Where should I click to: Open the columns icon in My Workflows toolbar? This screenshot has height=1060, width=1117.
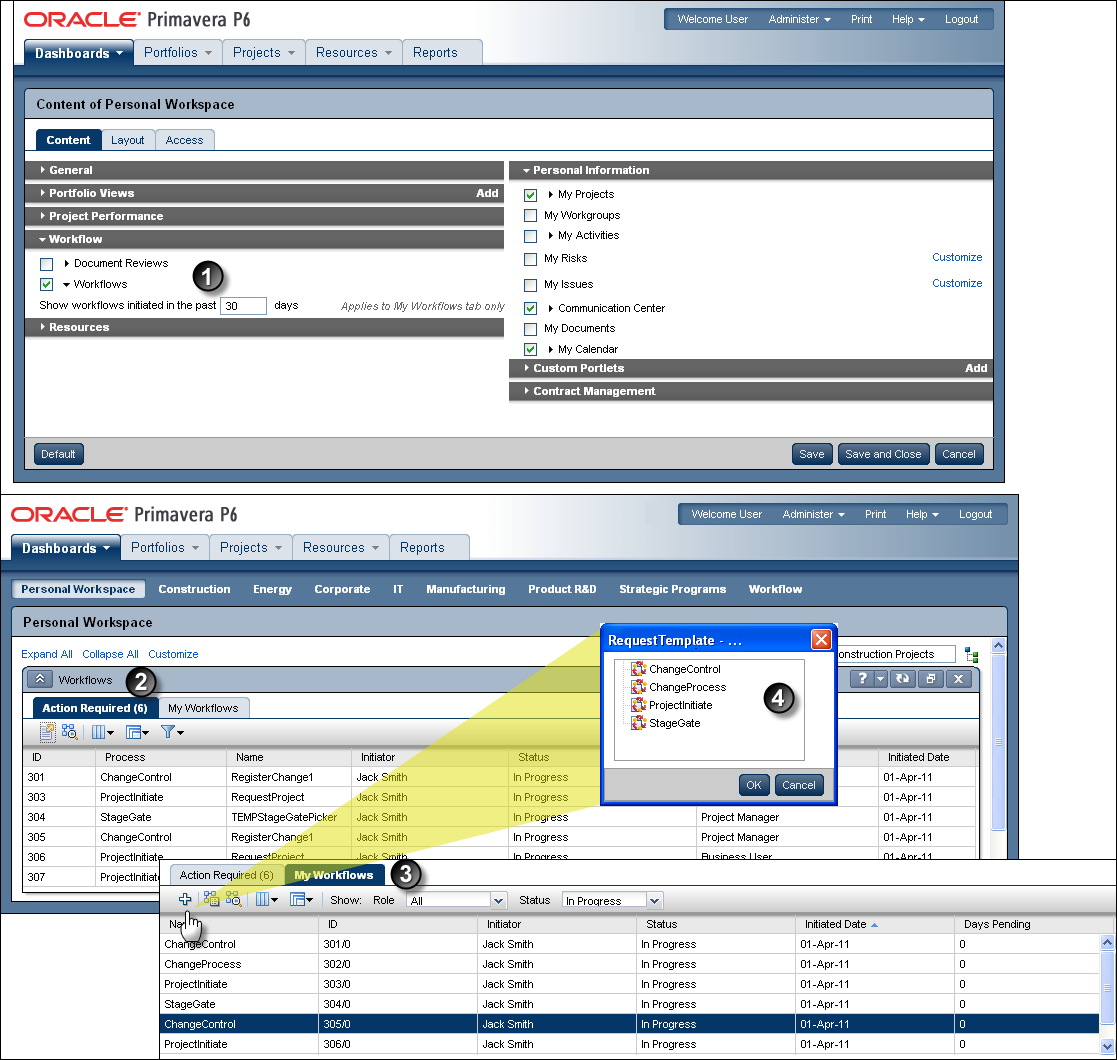[x=266, y=899]
